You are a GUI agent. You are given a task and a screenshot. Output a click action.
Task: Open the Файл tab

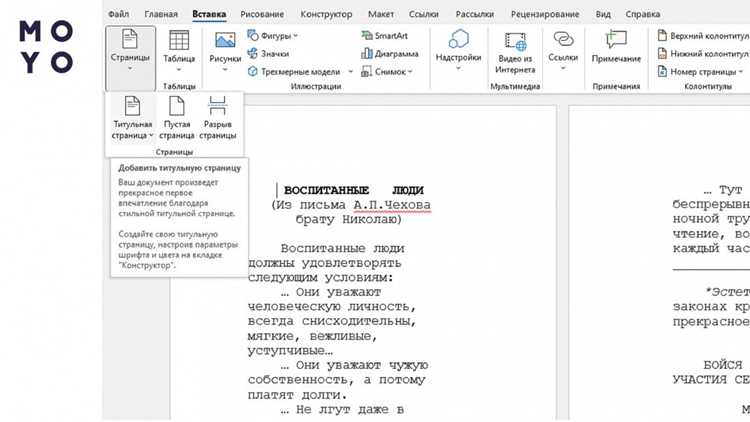tap(118, 14)
